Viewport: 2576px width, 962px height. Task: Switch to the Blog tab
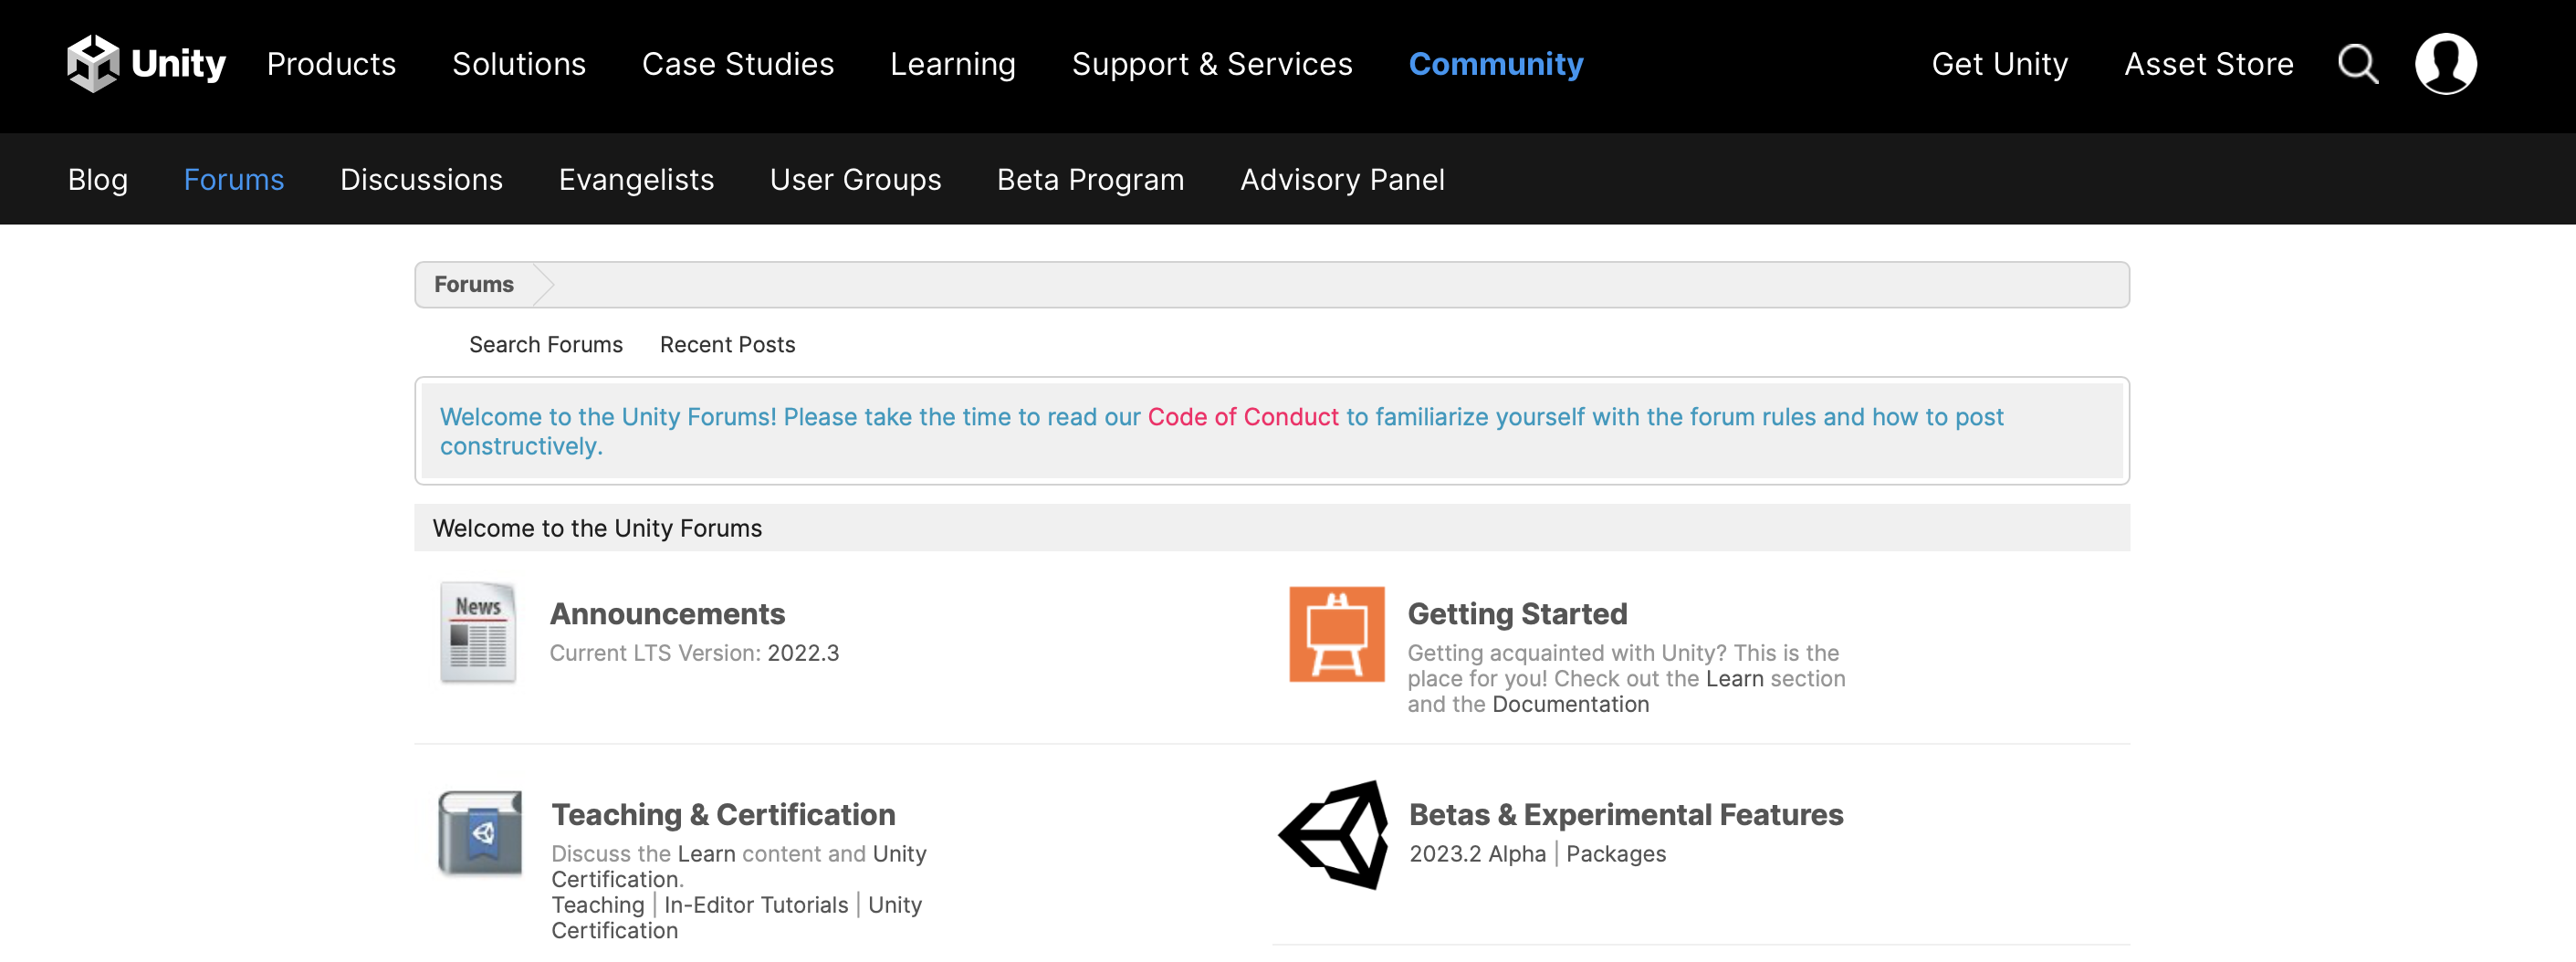(98, 179)
